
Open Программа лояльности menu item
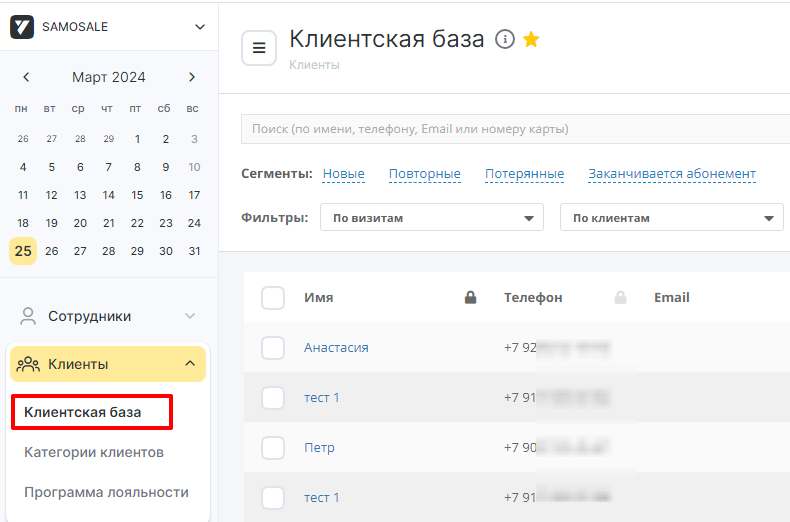(x=106, y=492)
